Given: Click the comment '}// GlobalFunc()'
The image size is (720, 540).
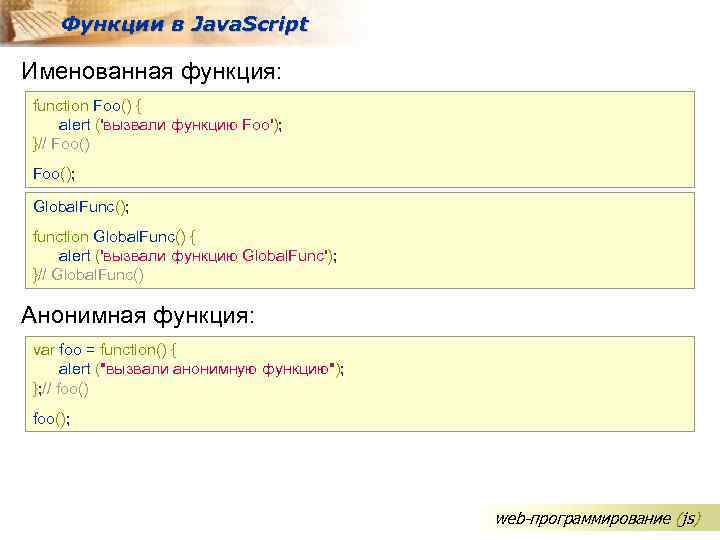Looking at the screenshot, I should (x=89, y=276).
